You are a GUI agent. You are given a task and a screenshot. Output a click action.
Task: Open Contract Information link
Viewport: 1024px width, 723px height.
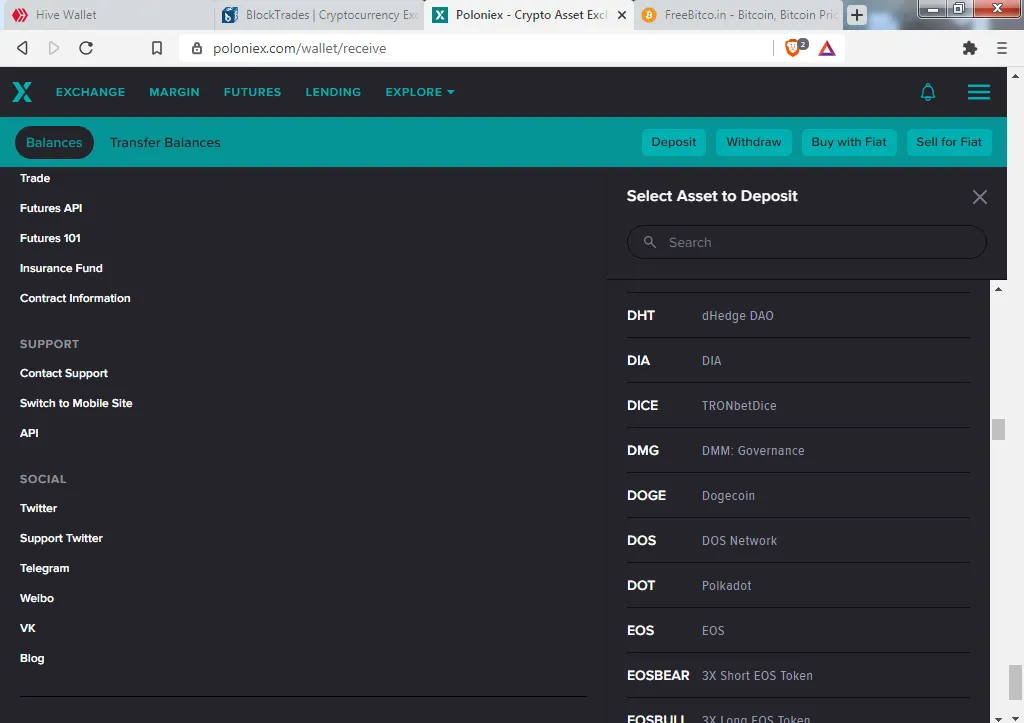[x=75, y=298]
